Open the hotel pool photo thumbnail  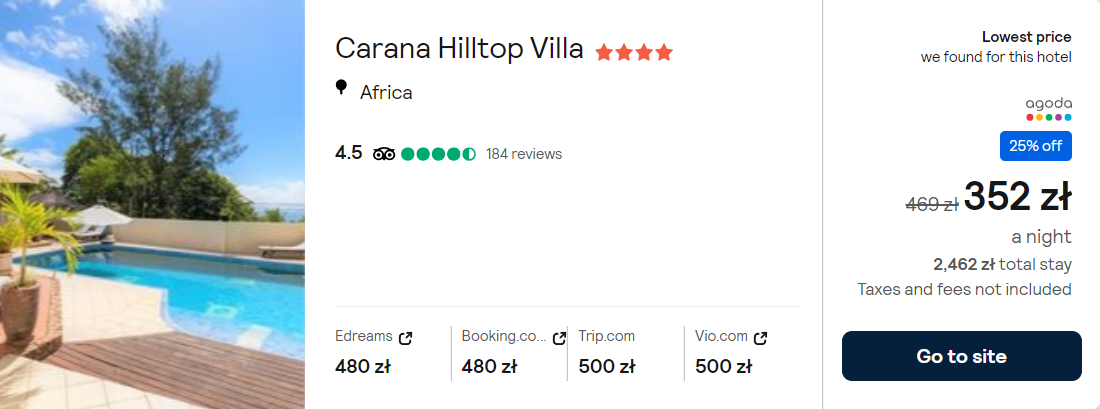[x=152, y=204]
